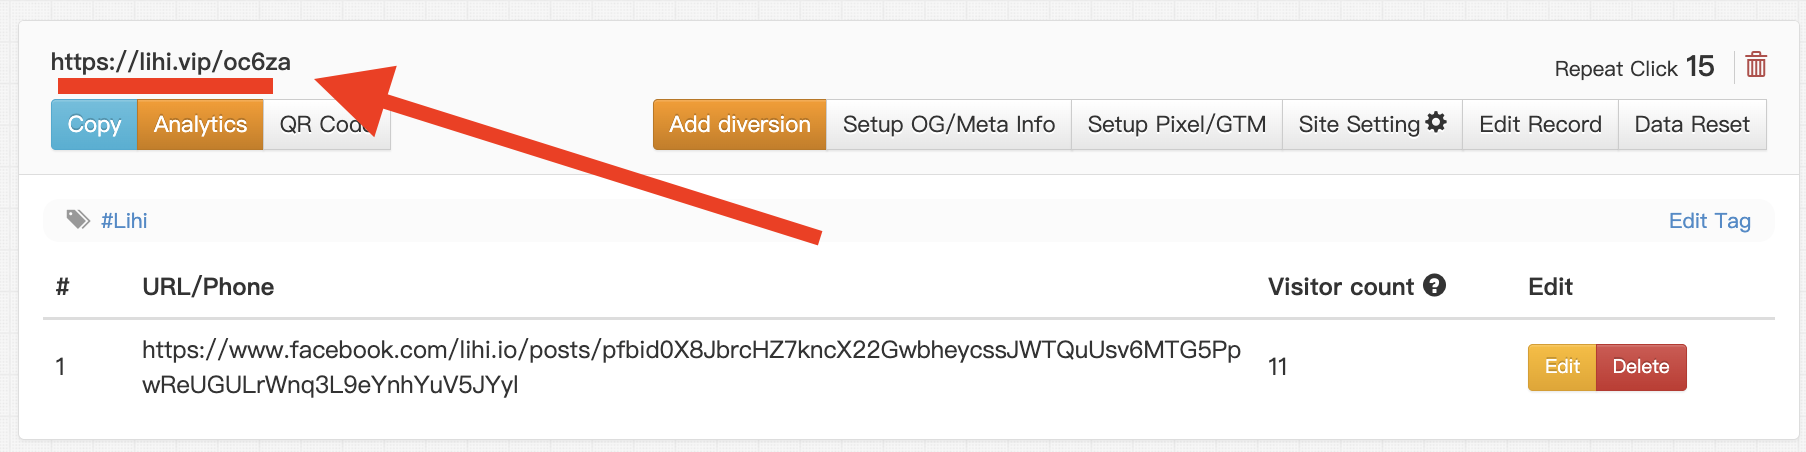Copy the short URL

(94, 125)
